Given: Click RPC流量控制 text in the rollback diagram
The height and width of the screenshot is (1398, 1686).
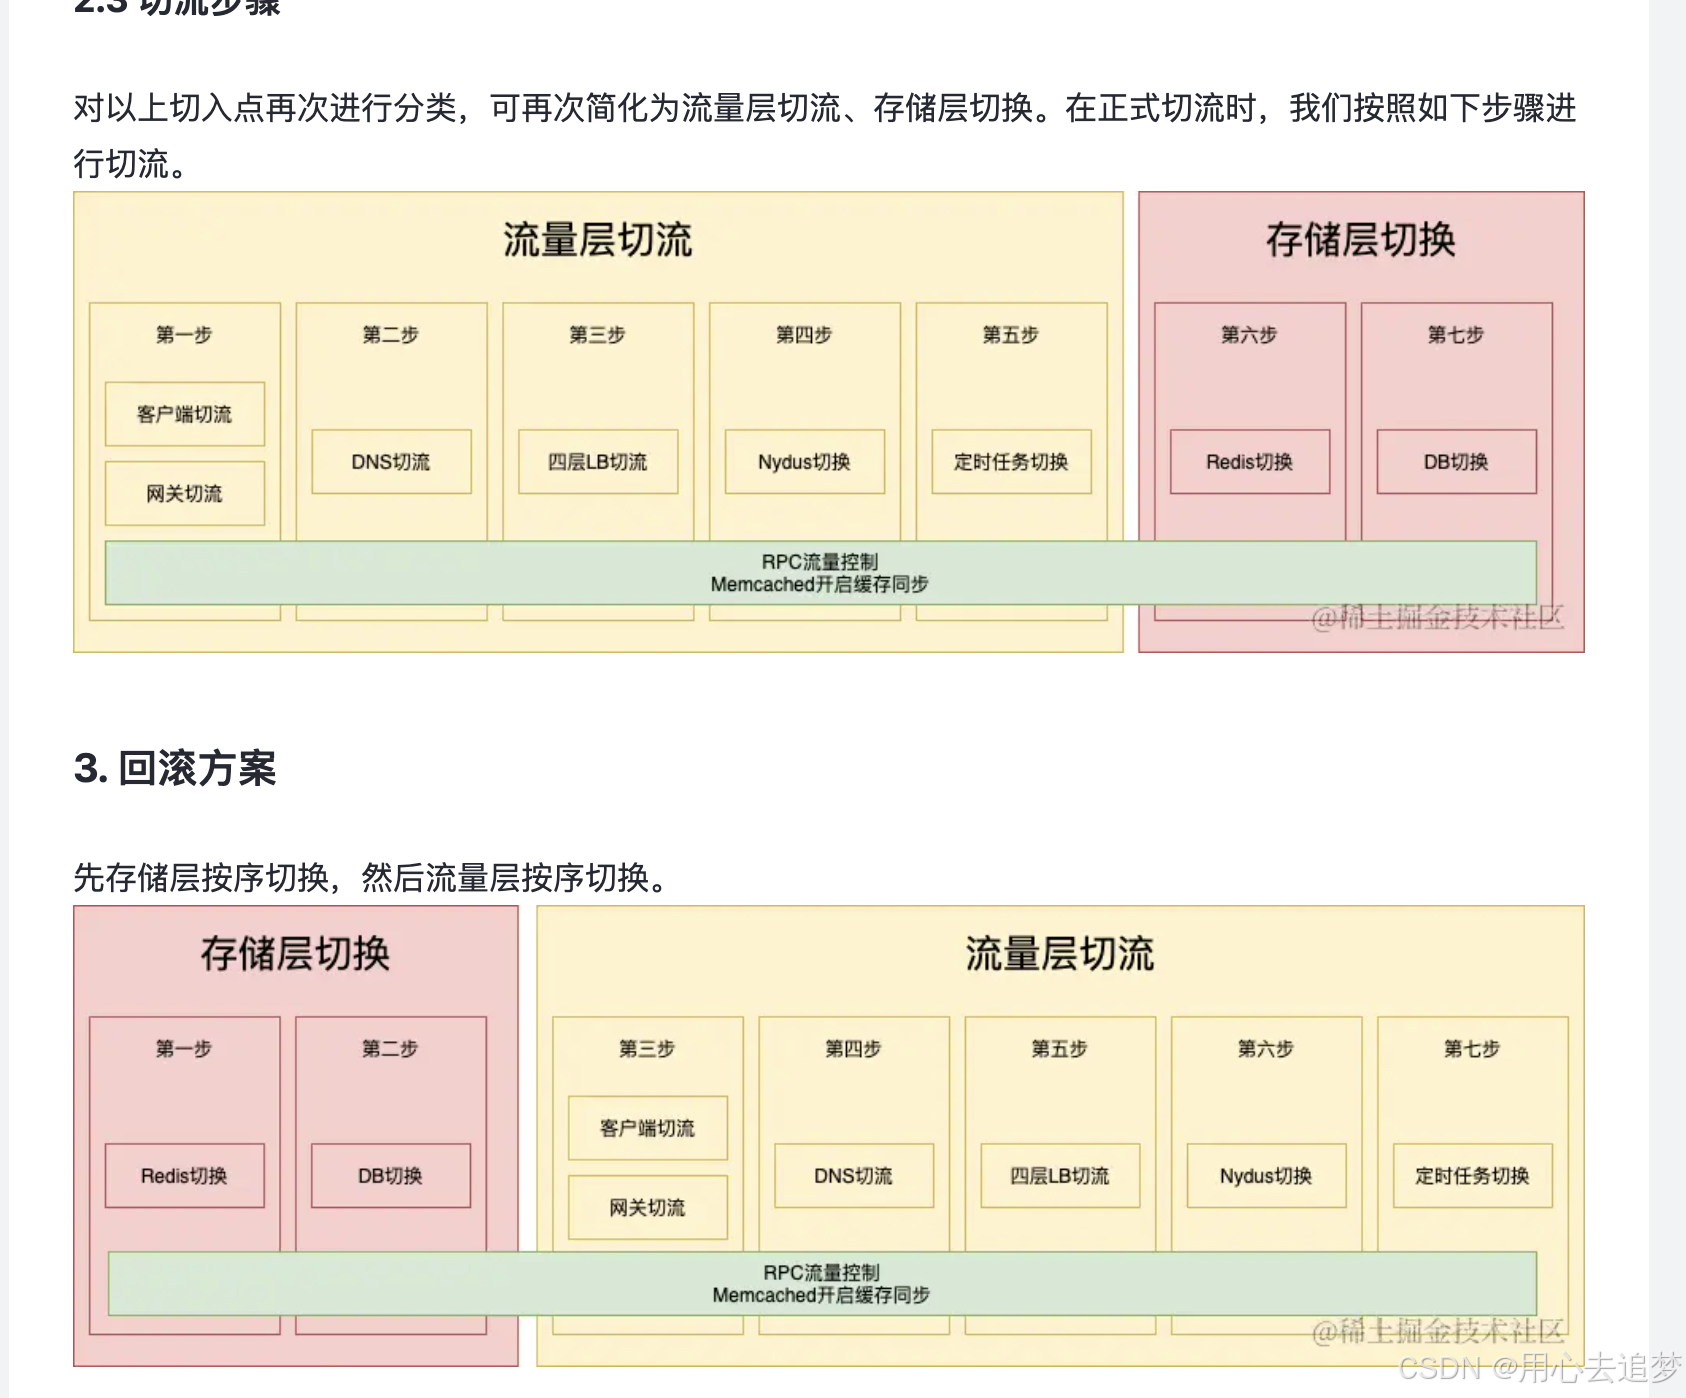Looking at the screenshot, I should [x=822, y=1273].
